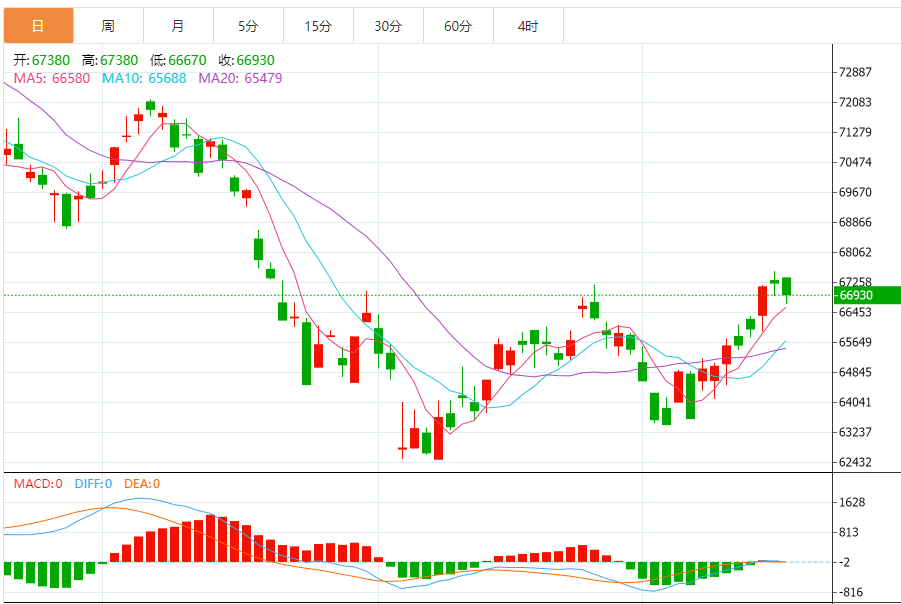The width and height of the screenshot is (901, 604).
Task: Switch to the 月 monthly tab
Action: 179,26
